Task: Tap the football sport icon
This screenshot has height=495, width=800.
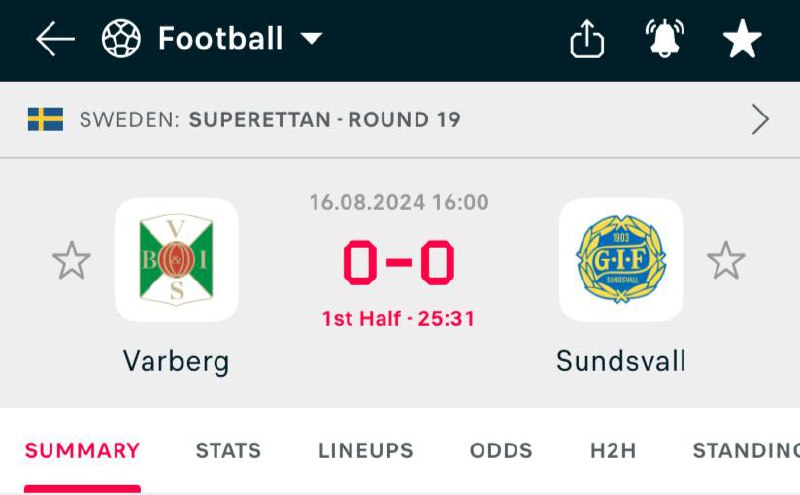Action: (x=121, y=40)
